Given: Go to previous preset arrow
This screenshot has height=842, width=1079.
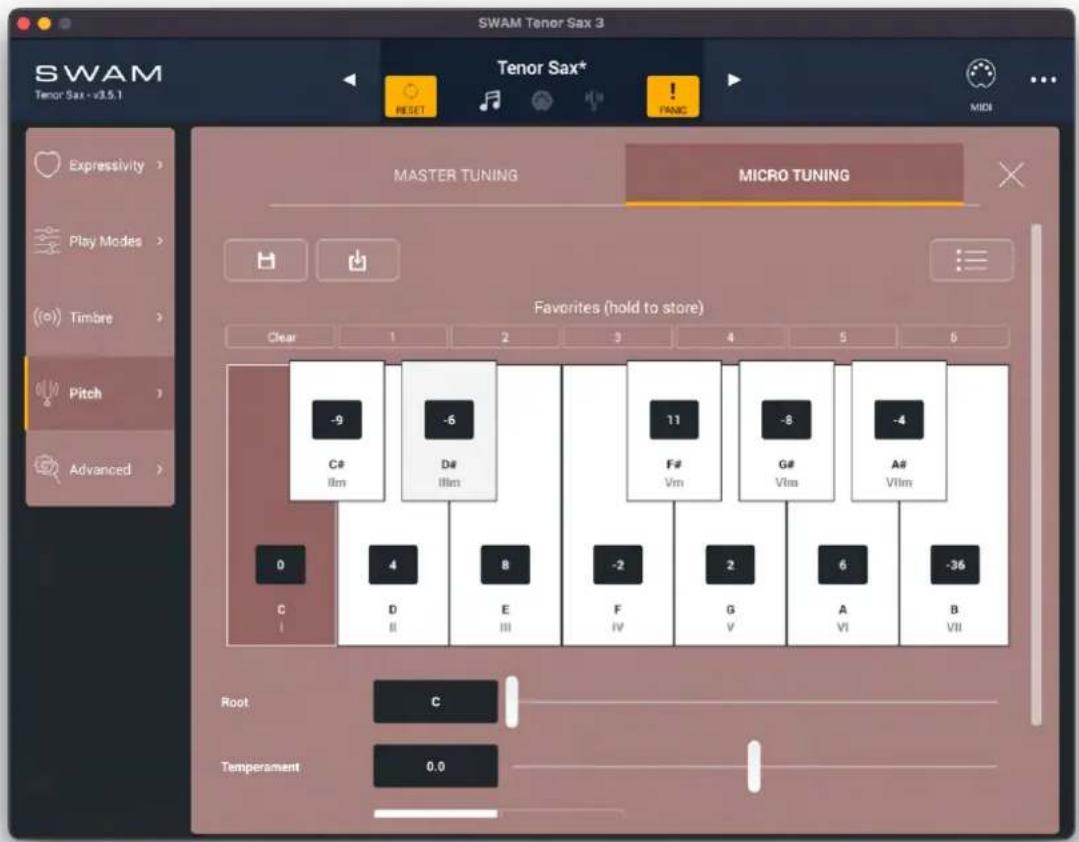Looking at the screenshot, I should click(x=350, y=80).
